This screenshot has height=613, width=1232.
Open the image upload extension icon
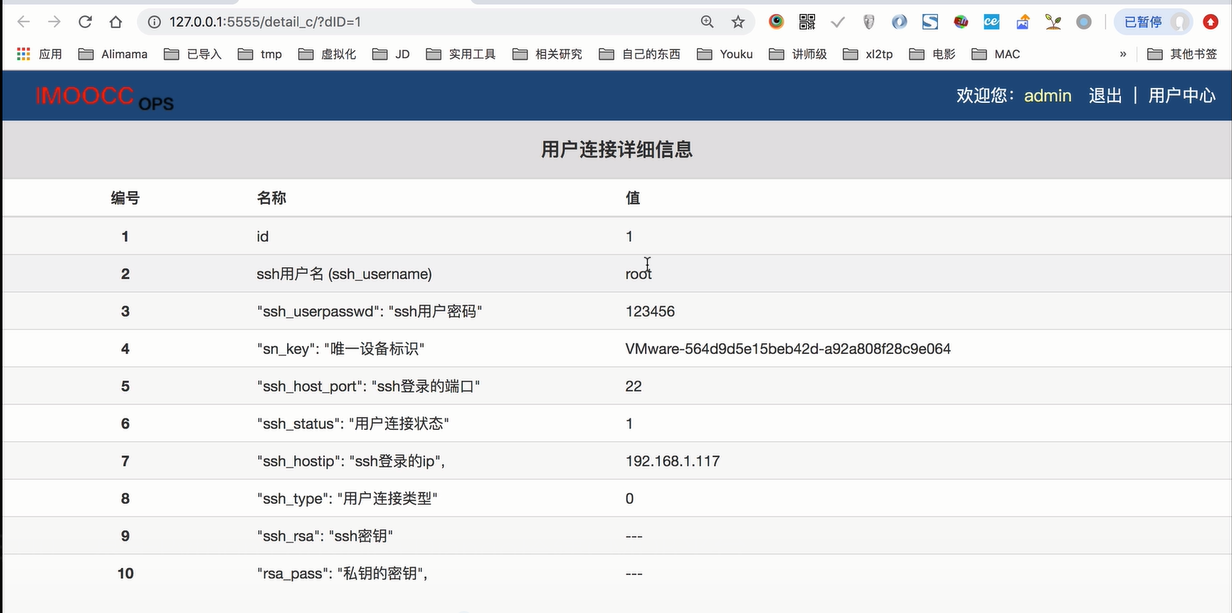pyautogui.click(x=1022, y=21)
